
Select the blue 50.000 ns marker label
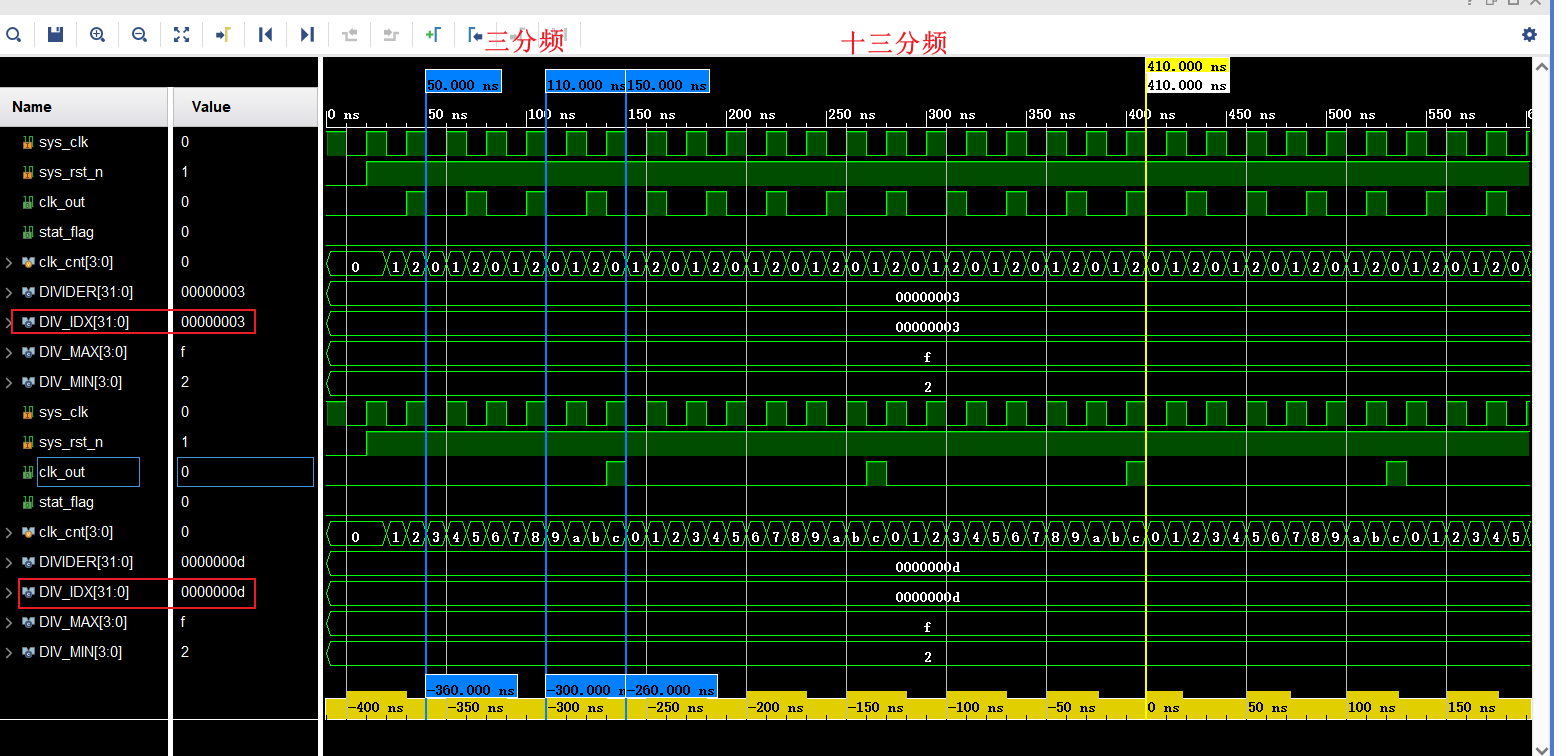coord(463,85)
